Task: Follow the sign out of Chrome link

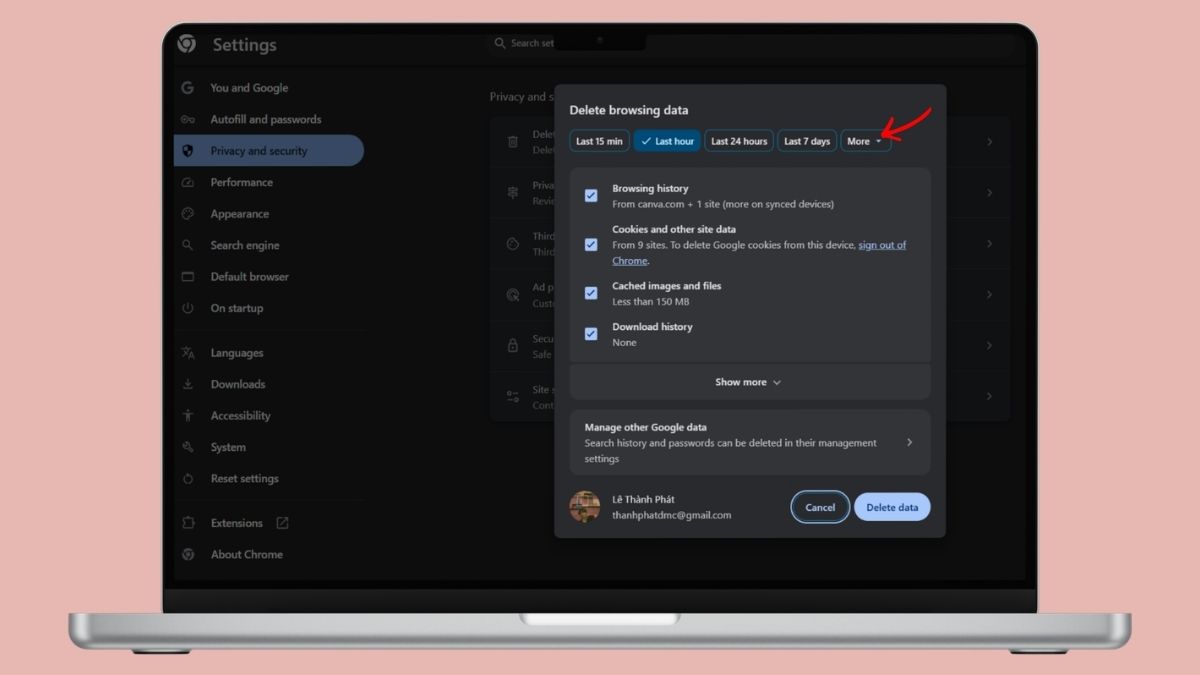Action: [x=881, y=245]
